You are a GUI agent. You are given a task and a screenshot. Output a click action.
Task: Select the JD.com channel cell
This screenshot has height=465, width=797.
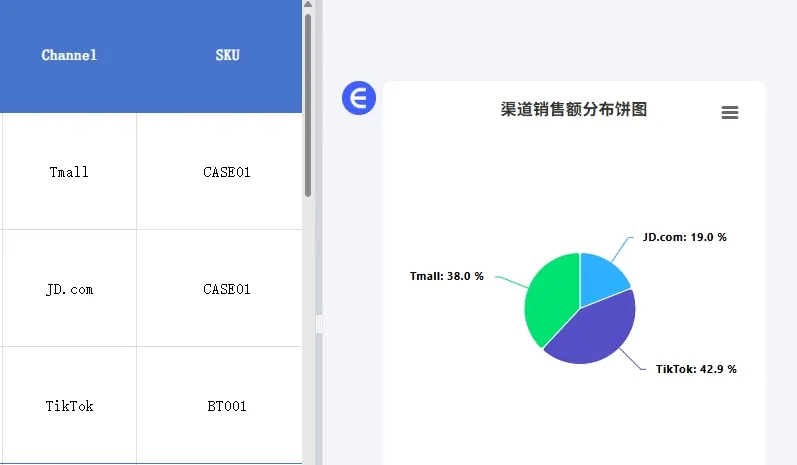pos(69,289)
